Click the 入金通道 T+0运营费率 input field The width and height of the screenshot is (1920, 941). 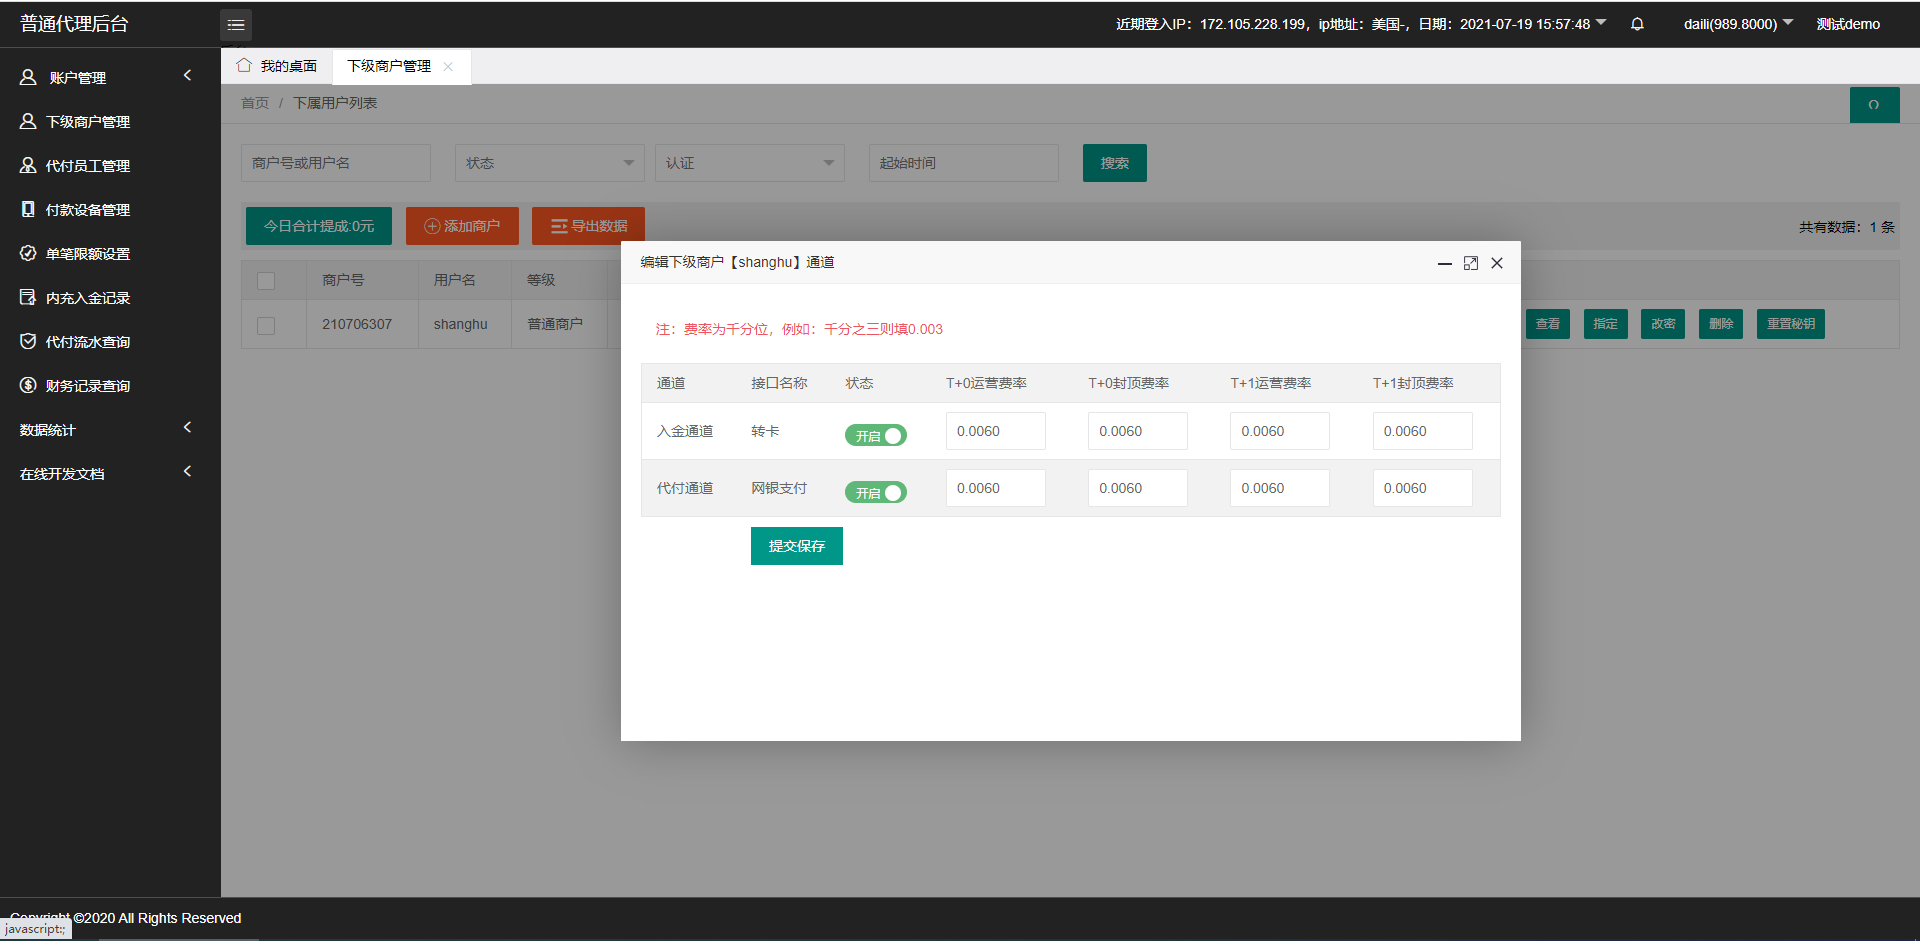[995, 431]
